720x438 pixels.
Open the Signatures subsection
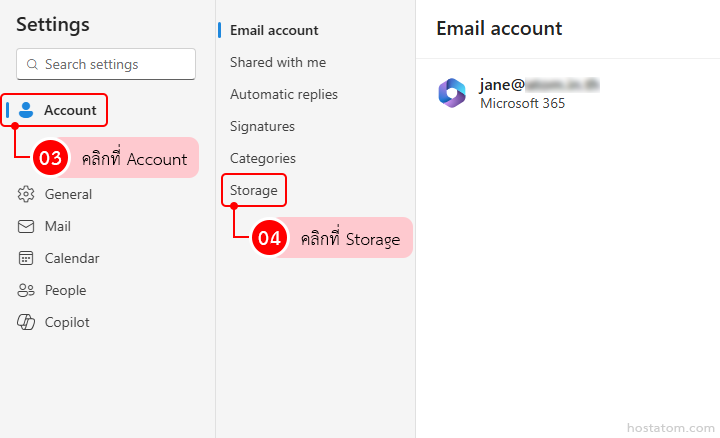(262, 126)
